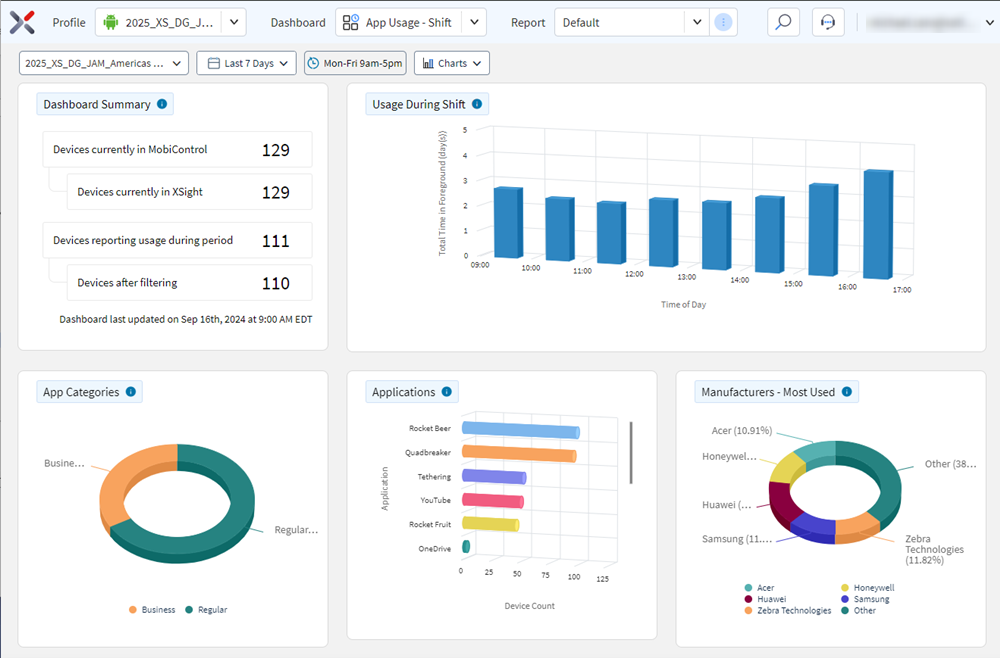The height and width of the screenshot is (658, 1000).
Task: Click Dashboard Summary info icon
Action: pos(162,104)
